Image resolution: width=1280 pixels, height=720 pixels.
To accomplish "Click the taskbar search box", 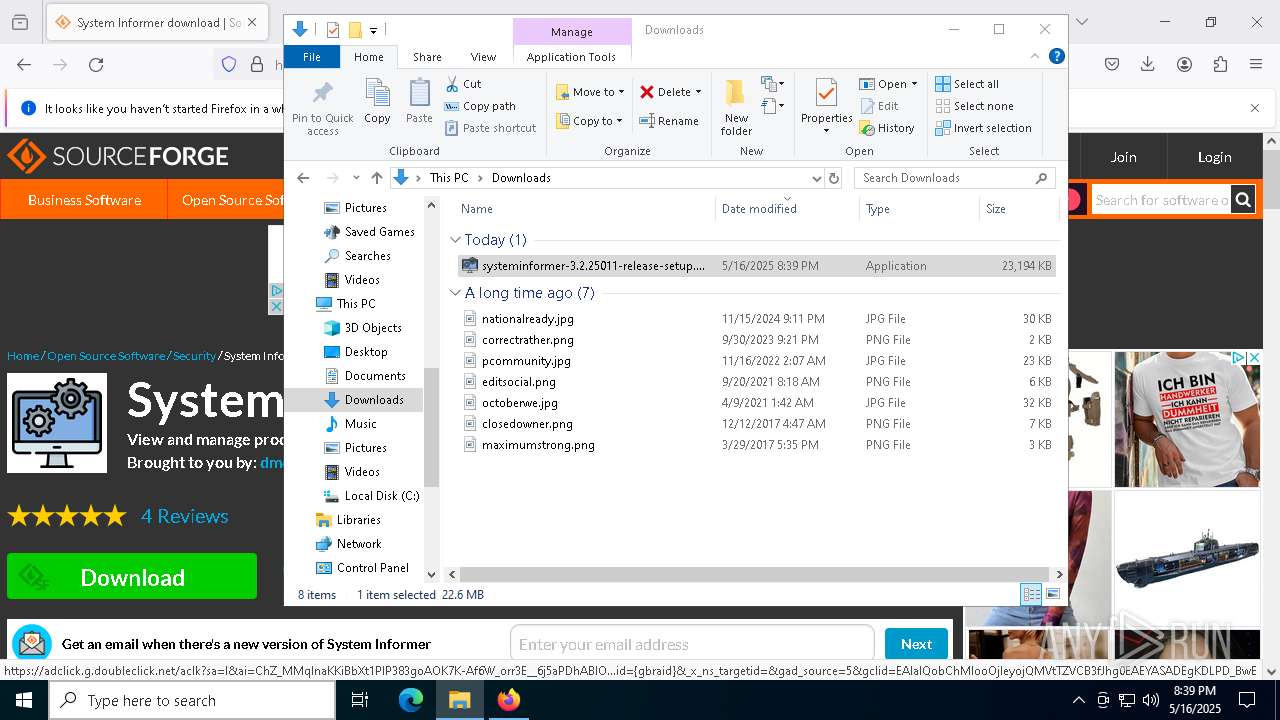I will pos(192,700).
